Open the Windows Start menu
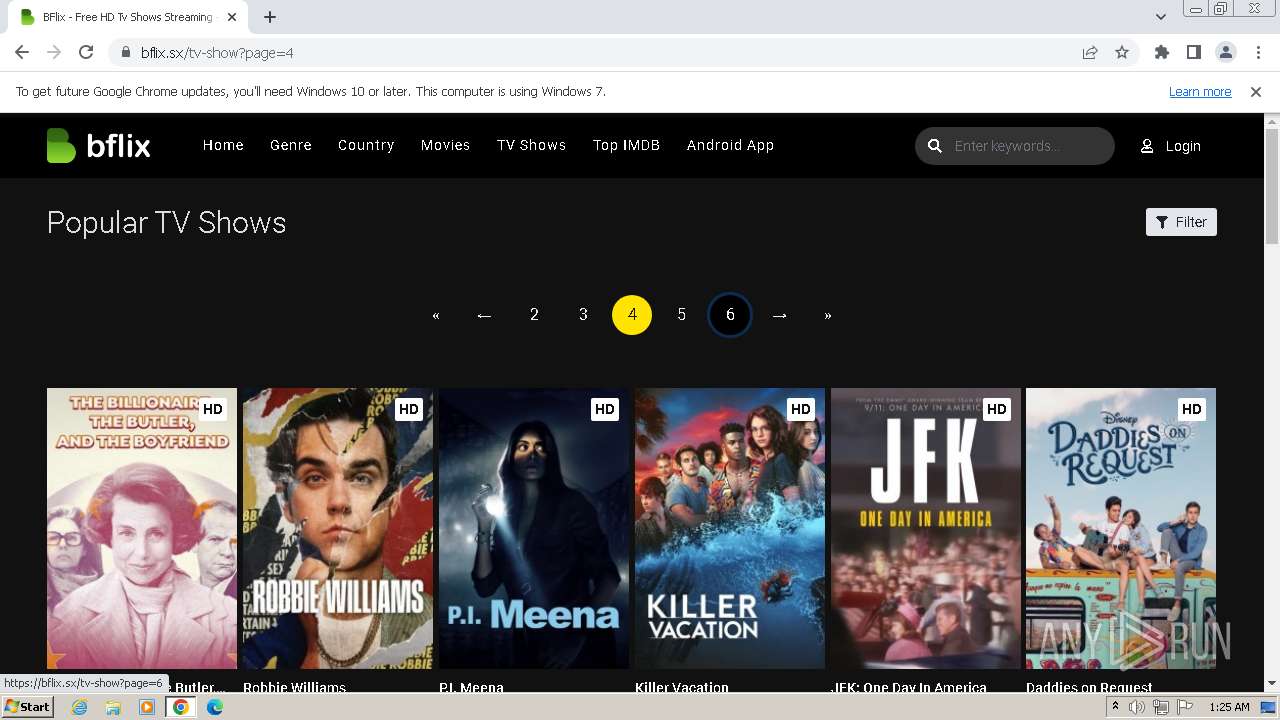Screen dimensions: 1280x720 [x=27, y=707]
